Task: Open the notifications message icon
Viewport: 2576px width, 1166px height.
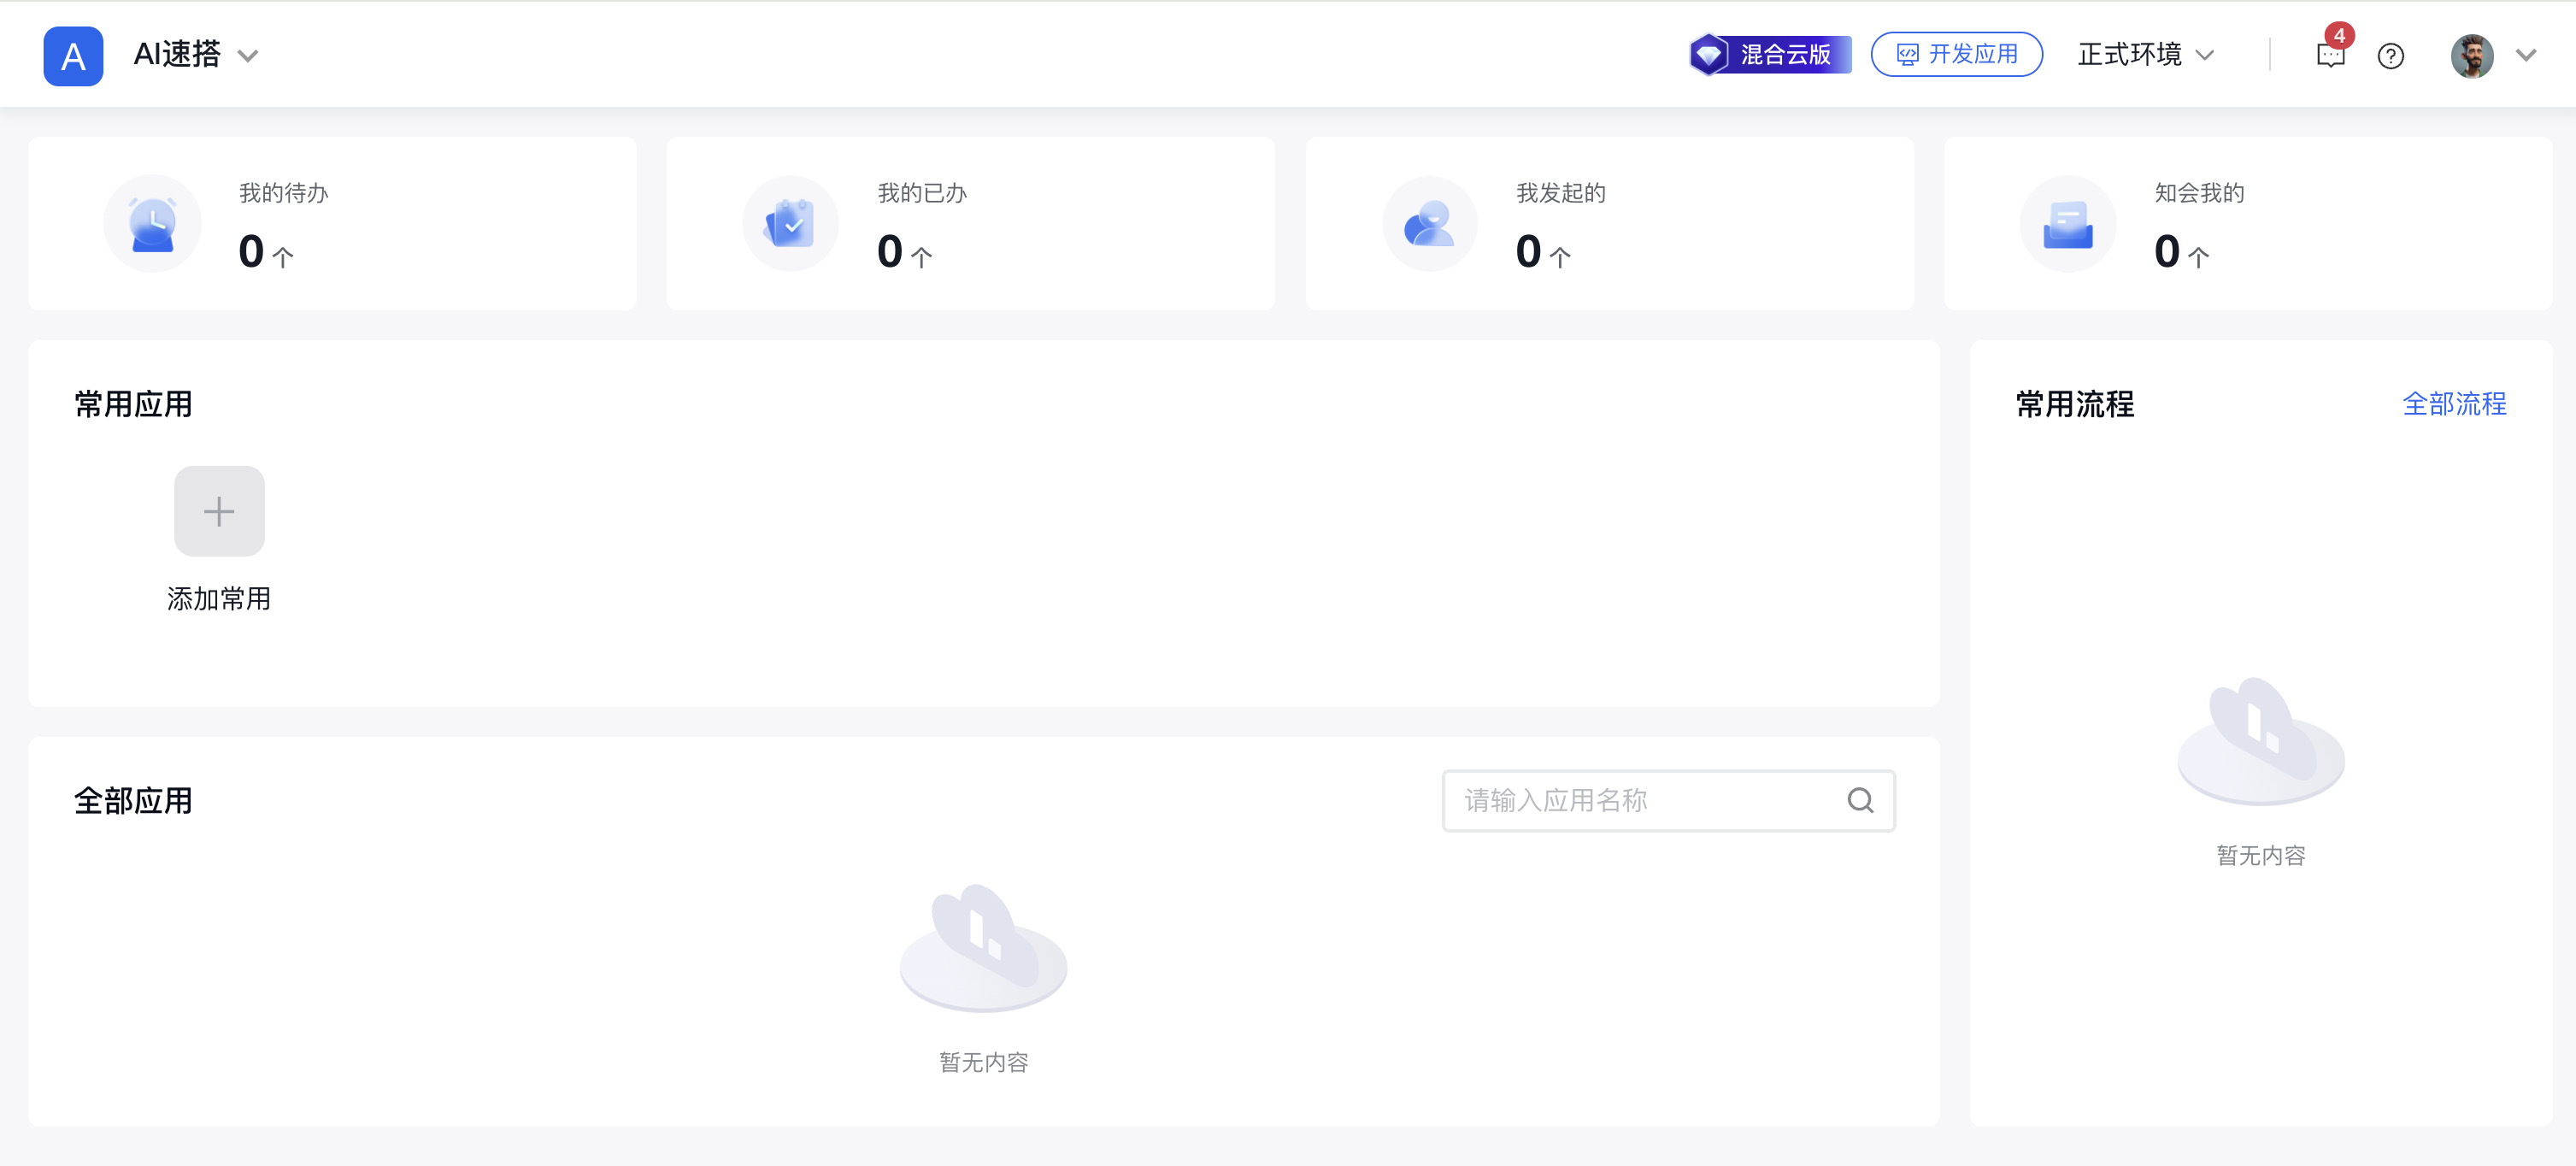Action: coord(2330,55)
